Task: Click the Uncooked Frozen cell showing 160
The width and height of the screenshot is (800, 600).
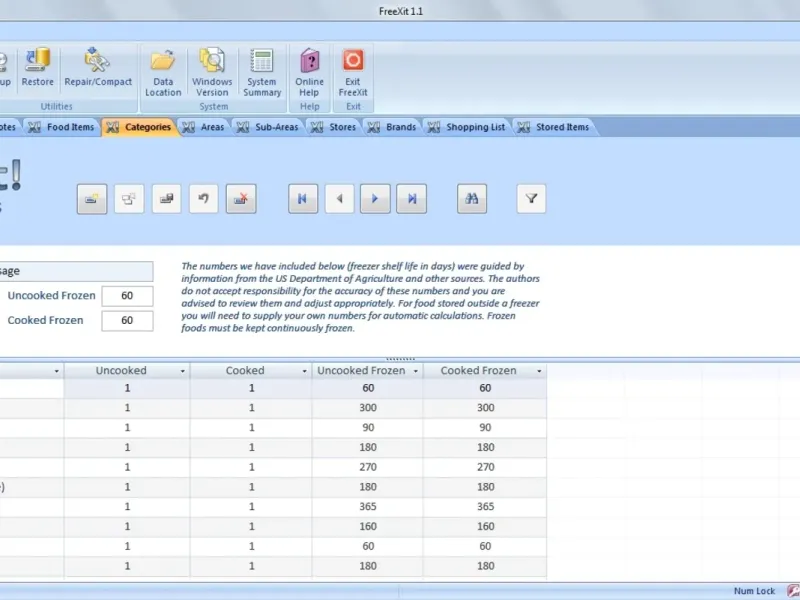Action: (x=367, y=526)
